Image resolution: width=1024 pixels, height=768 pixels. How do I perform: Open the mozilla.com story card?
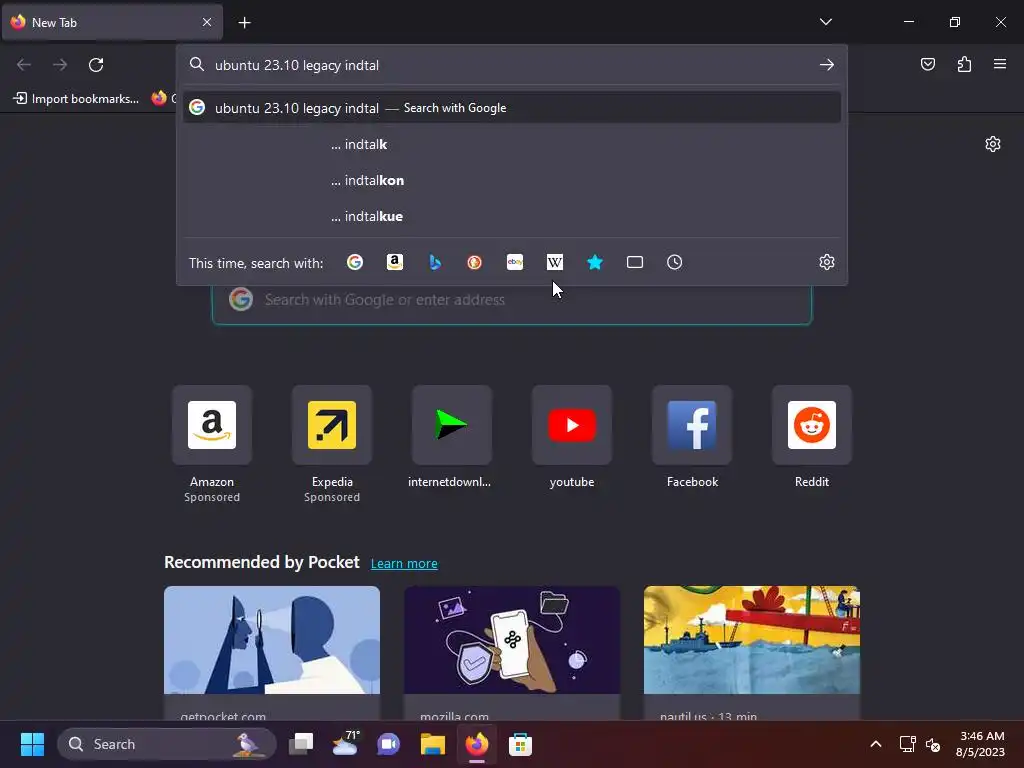tap(512, 653)
